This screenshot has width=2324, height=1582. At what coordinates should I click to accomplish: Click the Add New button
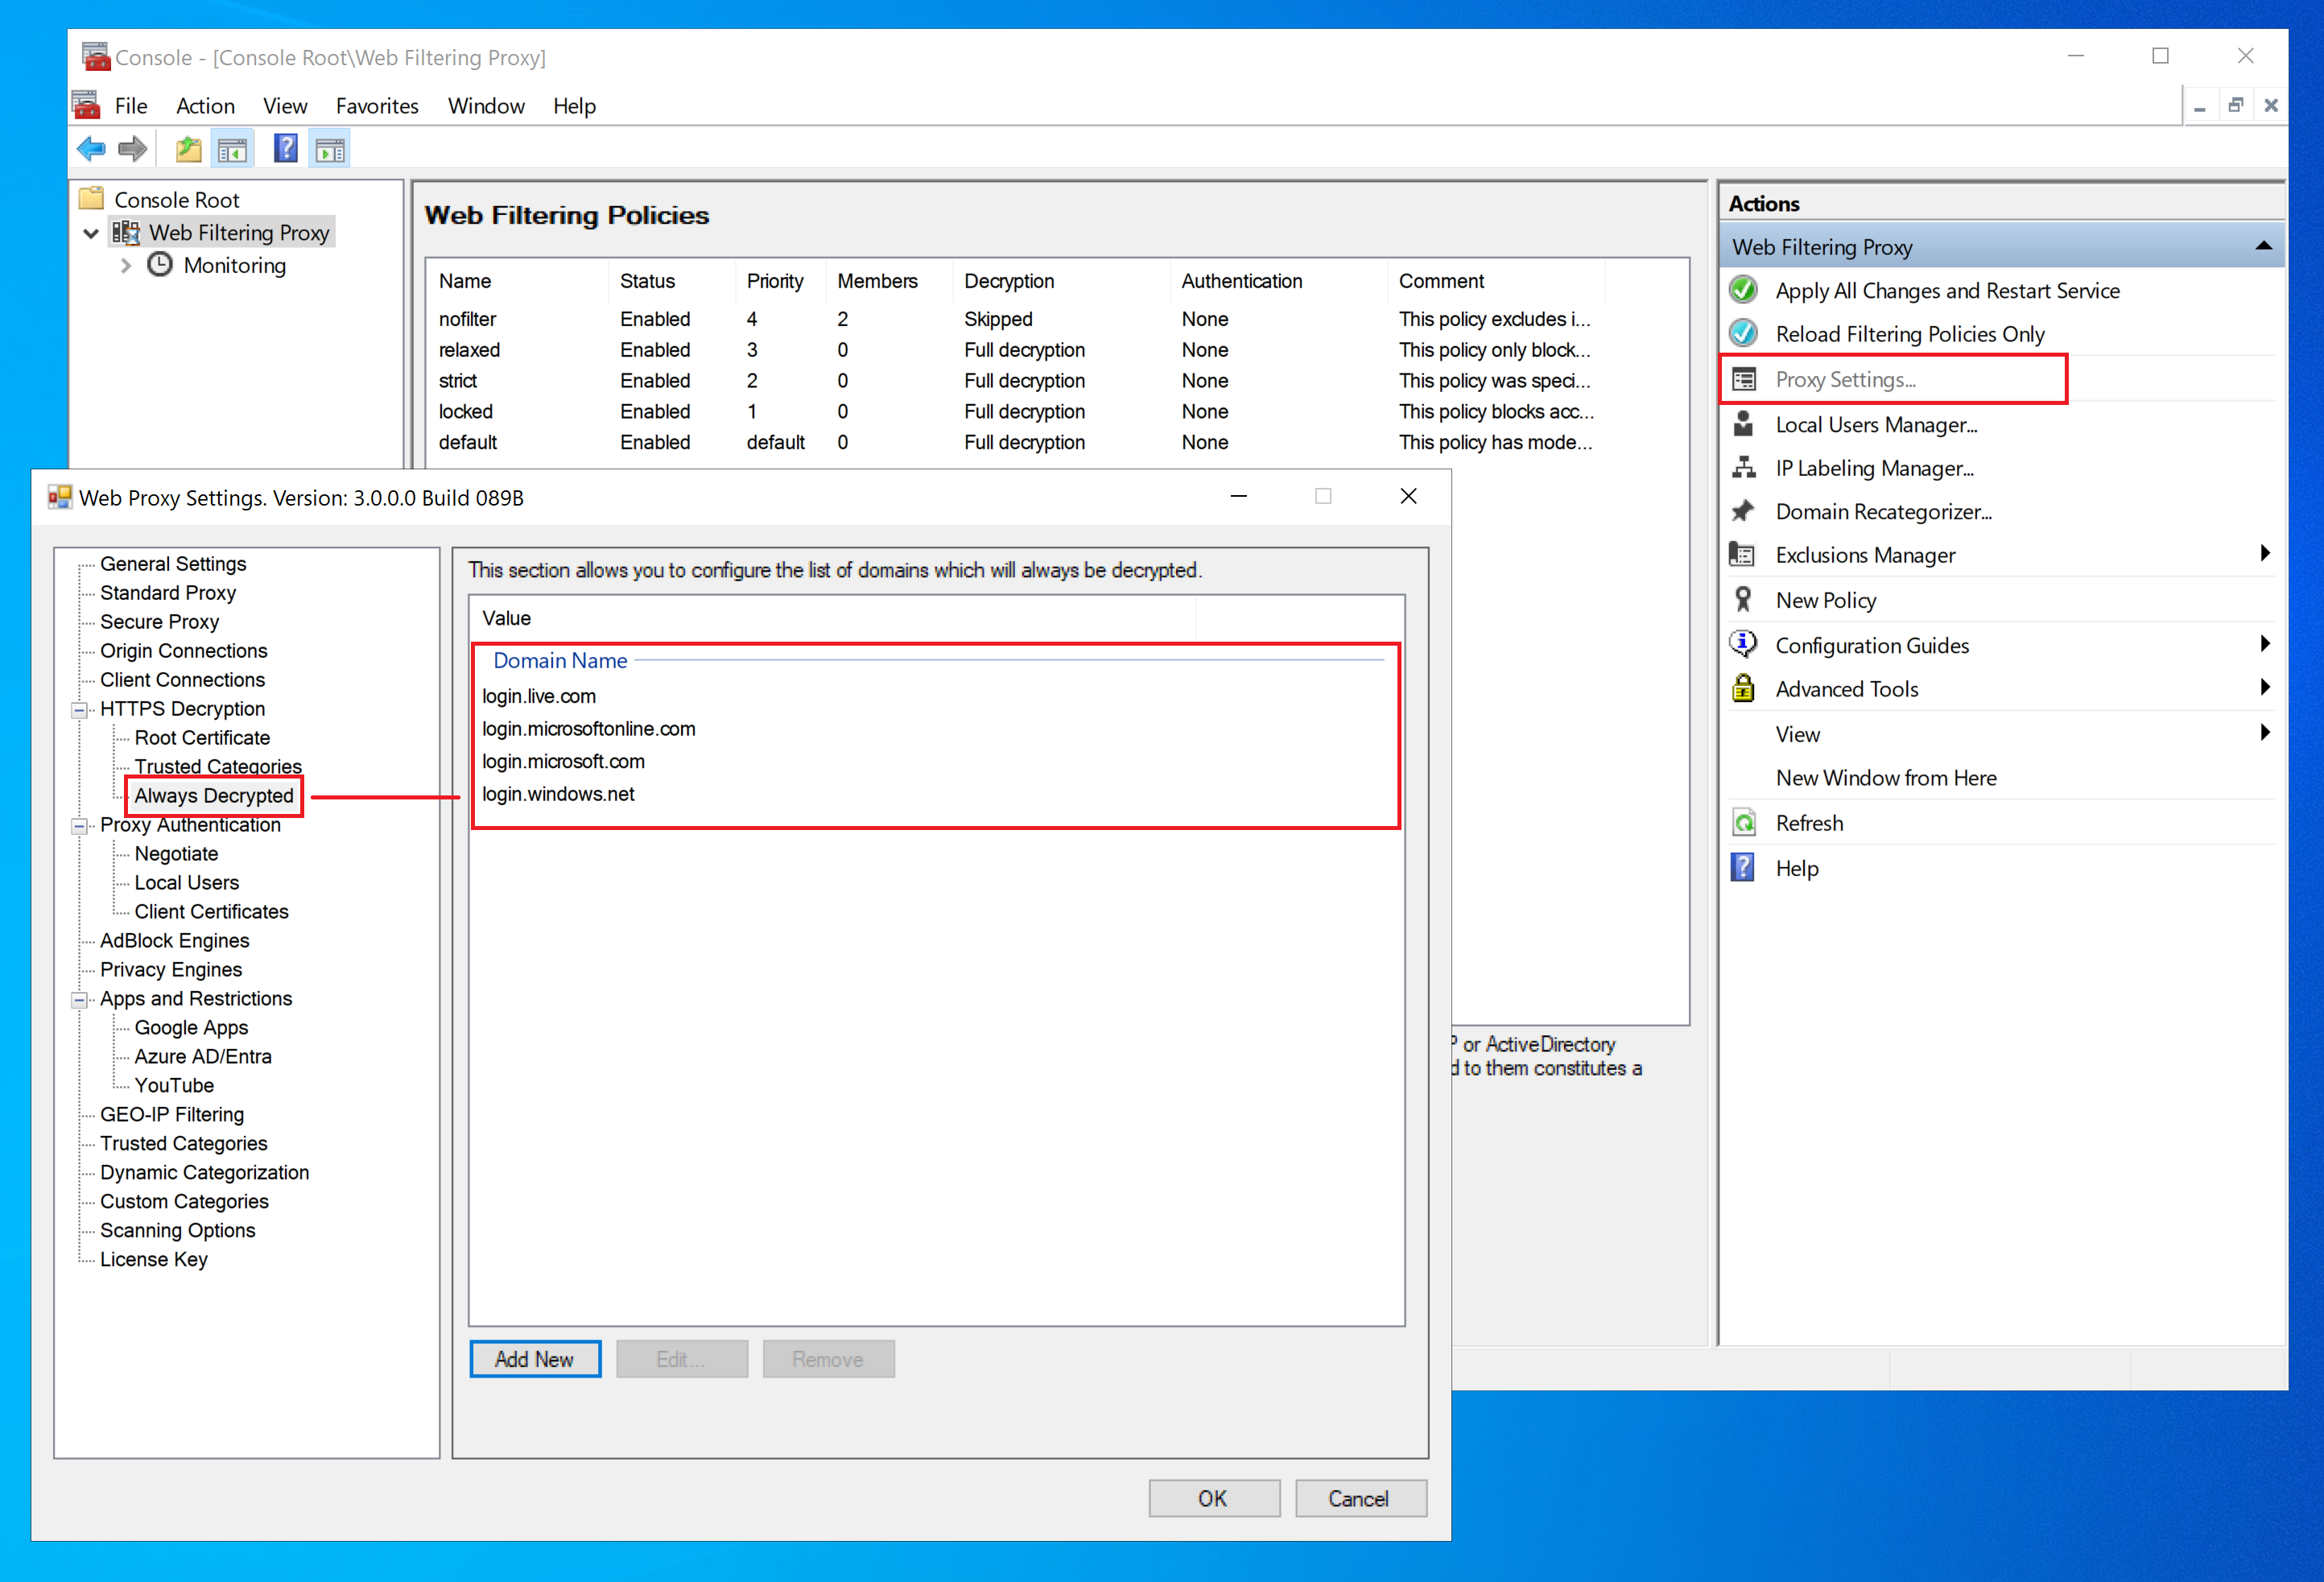(x=535, y=1359)
